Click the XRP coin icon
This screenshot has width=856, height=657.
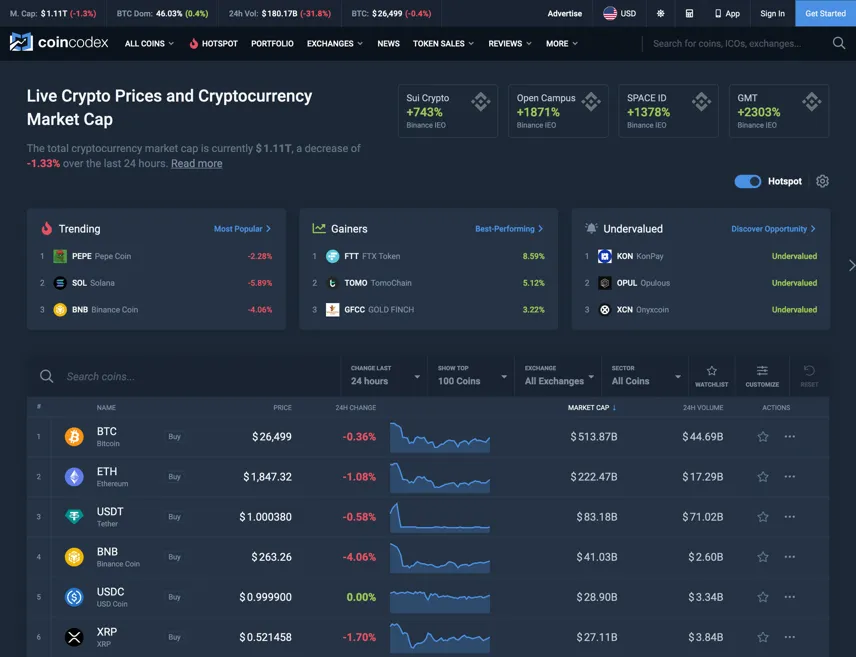click(x=74, y=637)
